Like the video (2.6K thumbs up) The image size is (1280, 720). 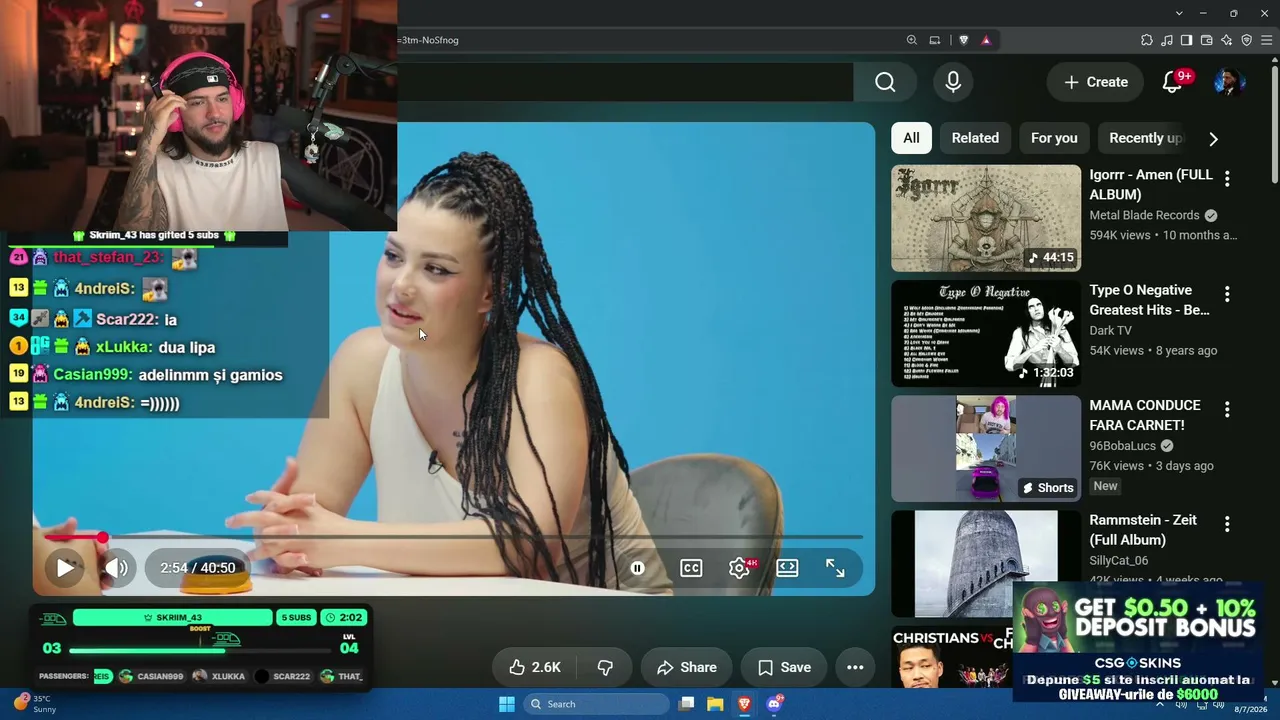534,667
